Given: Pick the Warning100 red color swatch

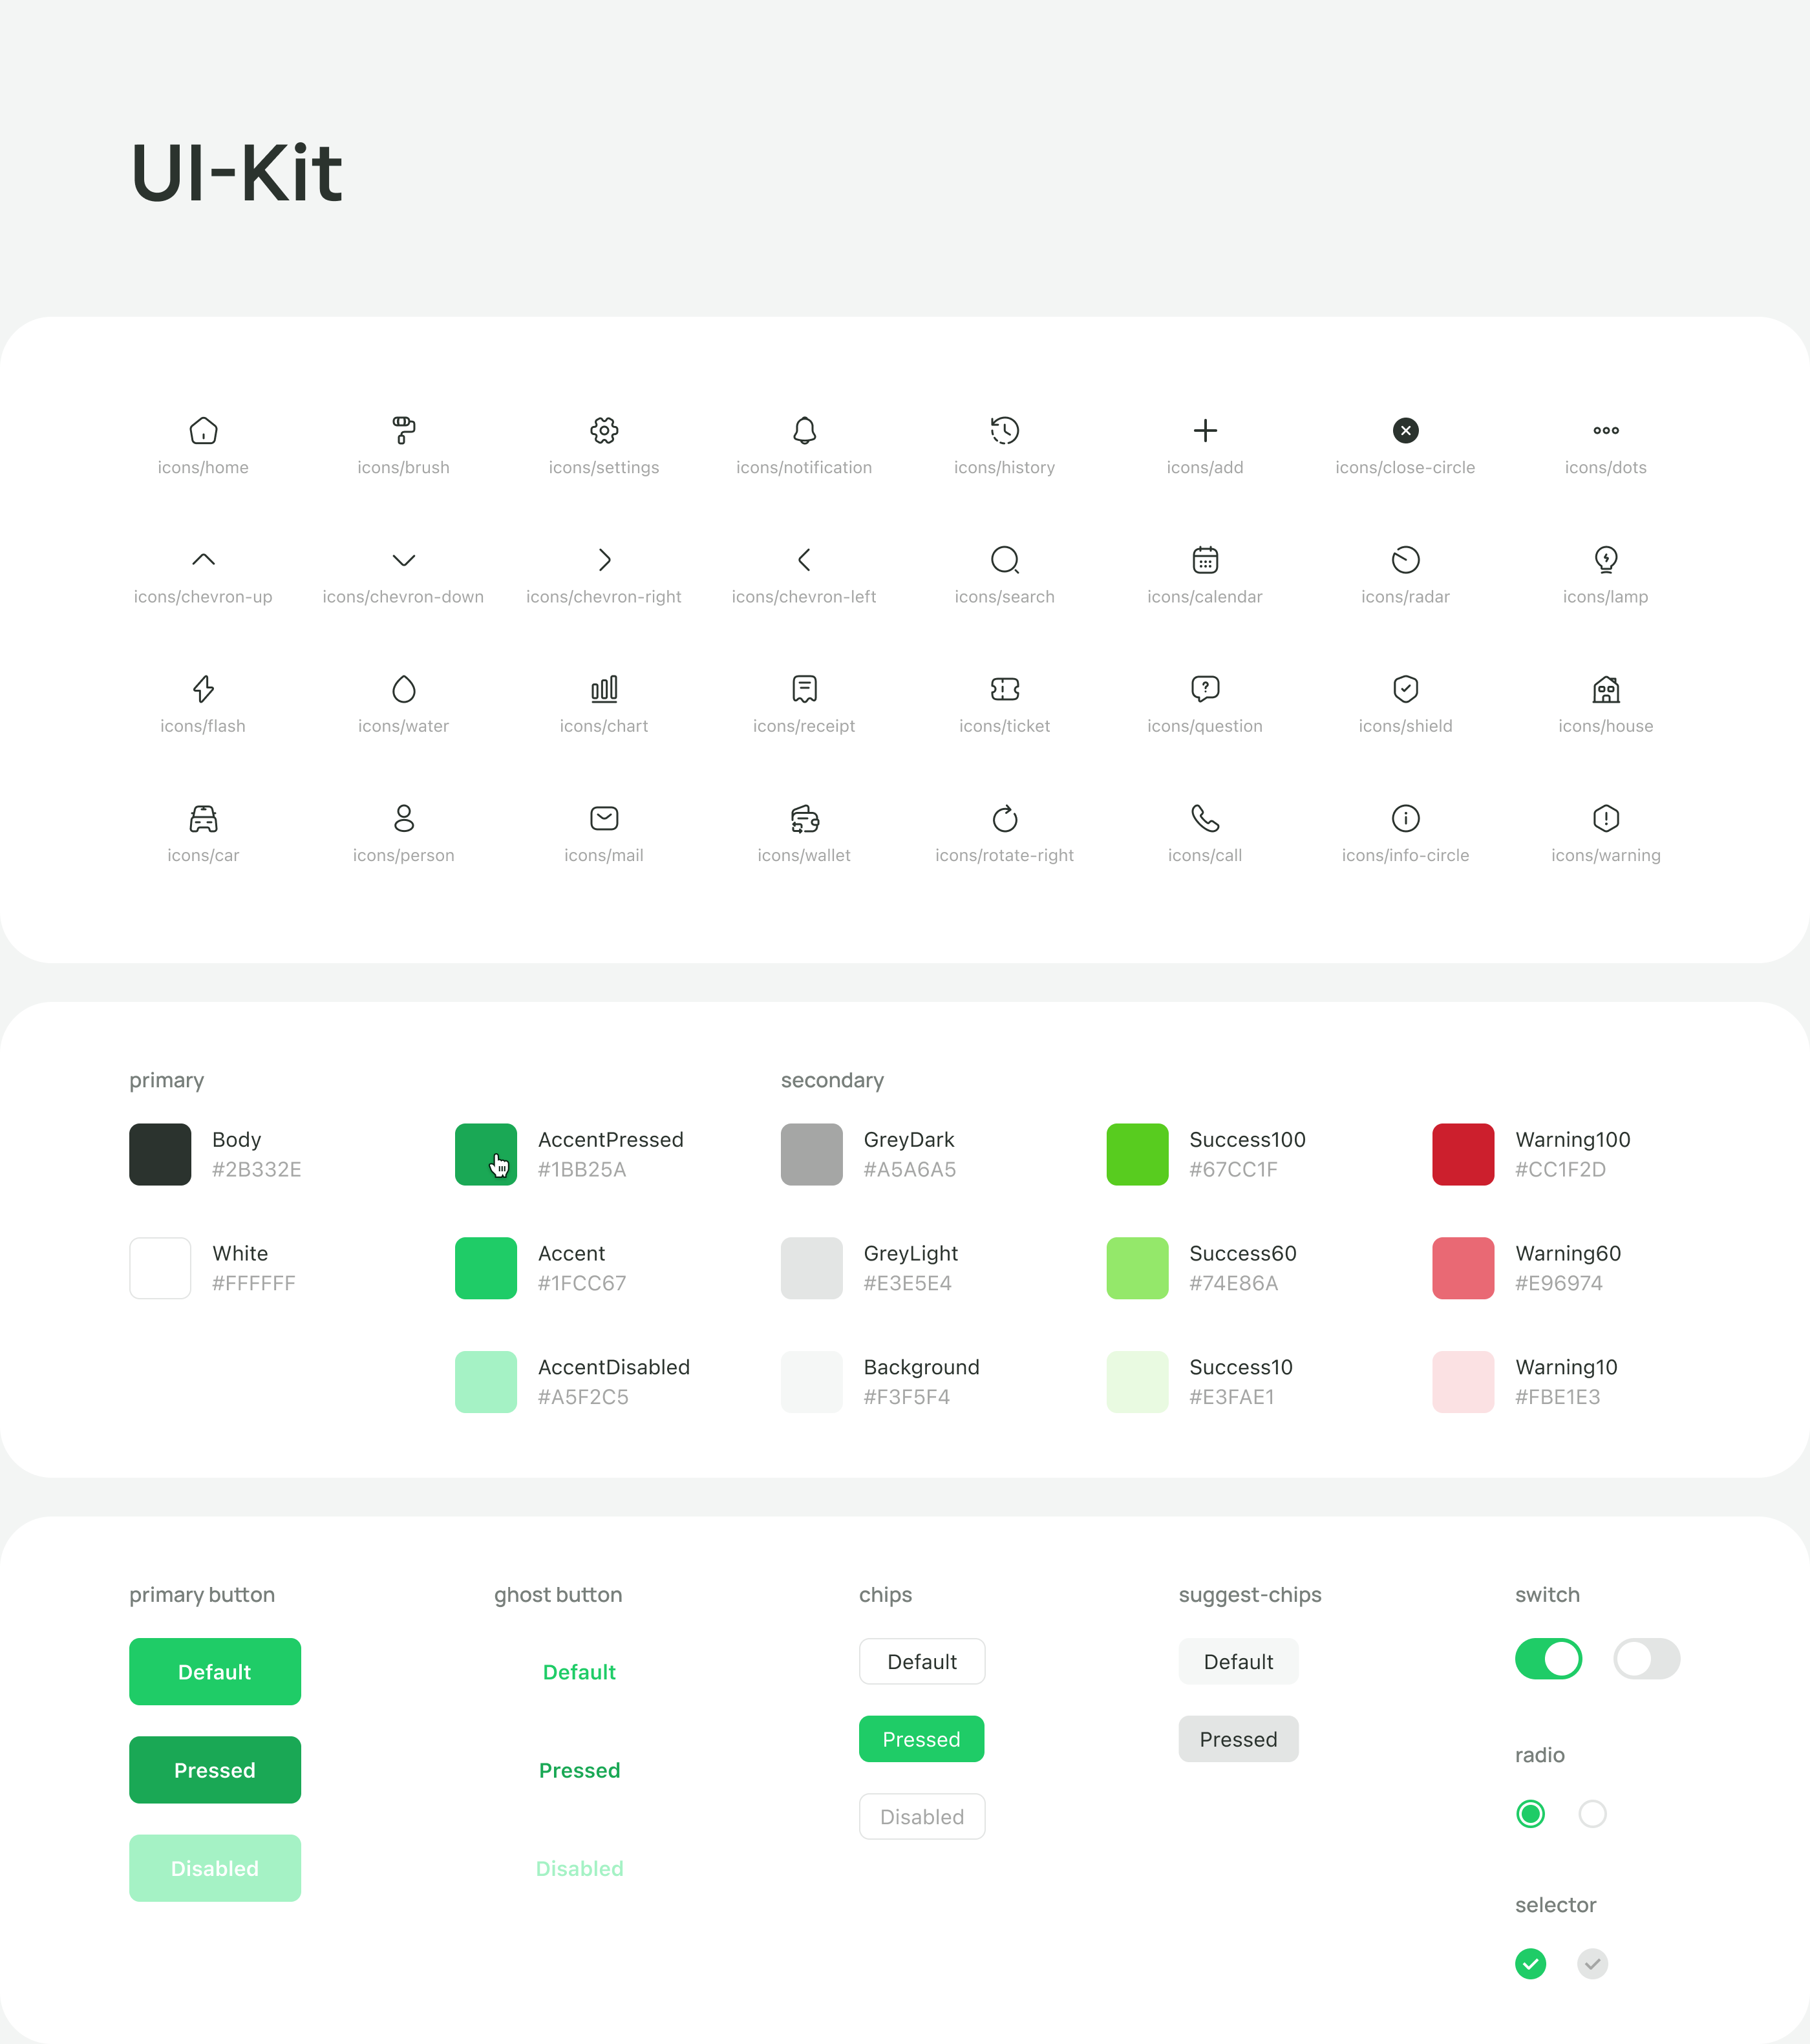Looking at the screenshot, I should 1462,1154.
